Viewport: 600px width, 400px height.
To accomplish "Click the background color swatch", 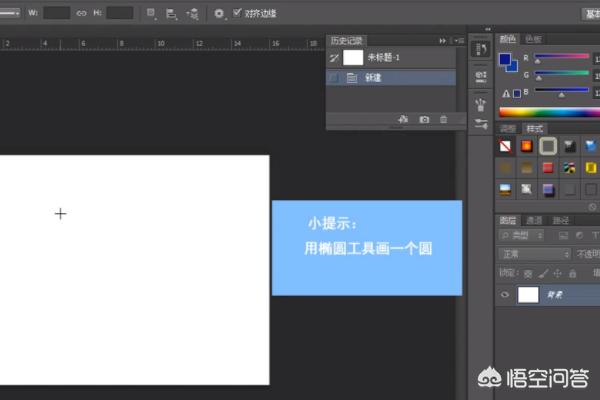I will click(x=513, y=67).
